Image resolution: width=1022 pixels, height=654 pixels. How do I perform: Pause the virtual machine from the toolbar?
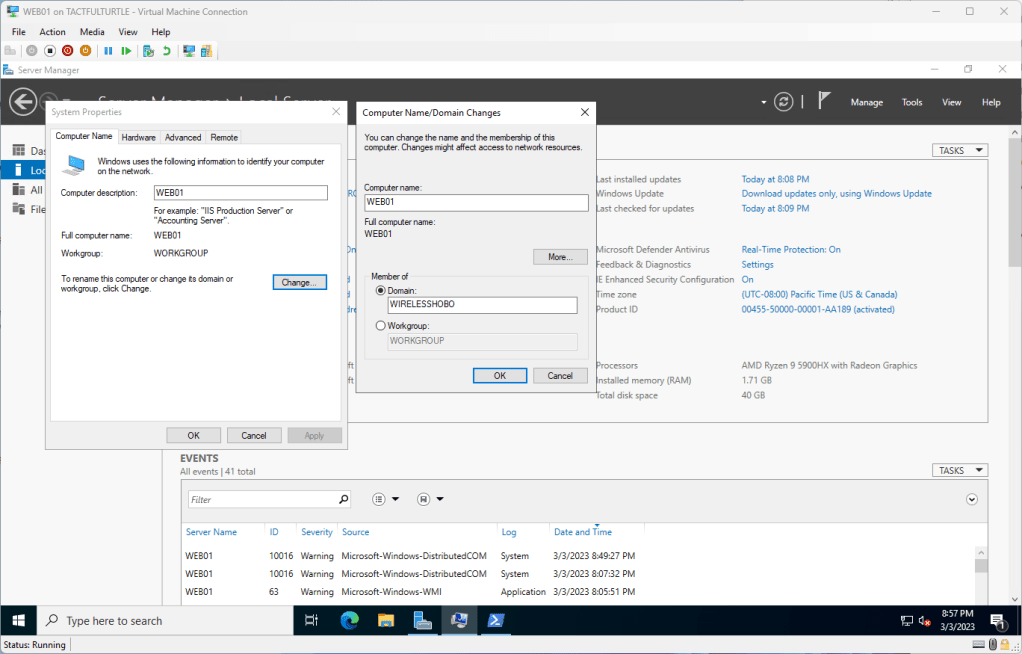tap(108, 51)
